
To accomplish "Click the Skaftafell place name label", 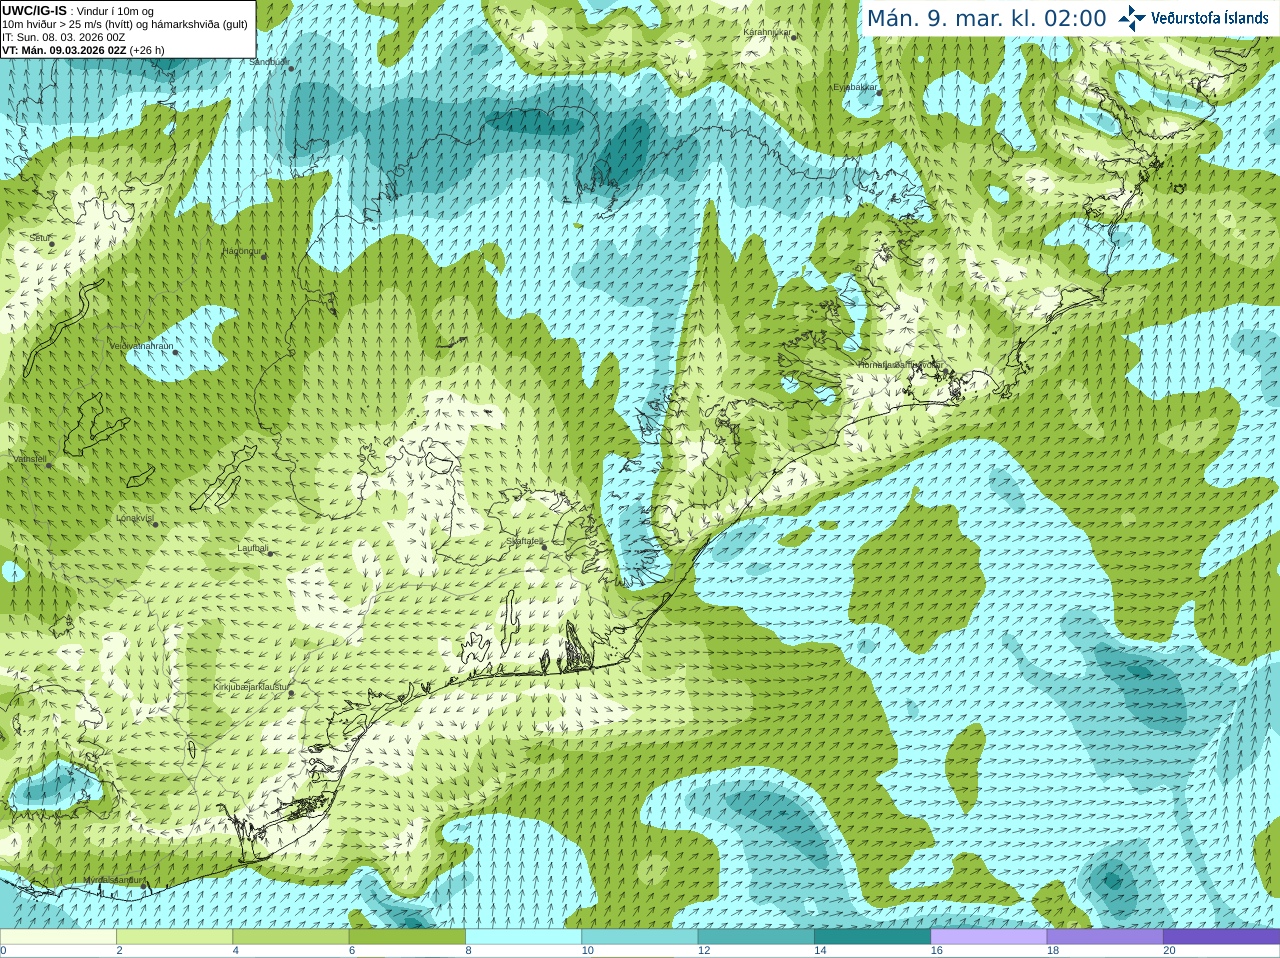I will tap(524, 541).
